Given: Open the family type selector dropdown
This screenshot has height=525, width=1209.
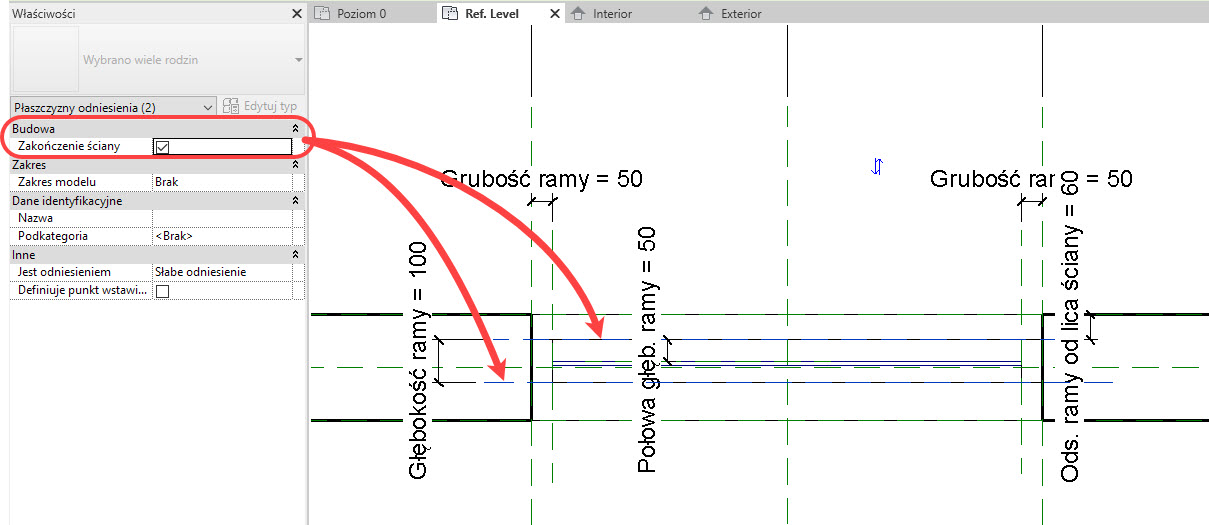Looking at the screenshot, I should pyautogui.click(x=298, y=60).
